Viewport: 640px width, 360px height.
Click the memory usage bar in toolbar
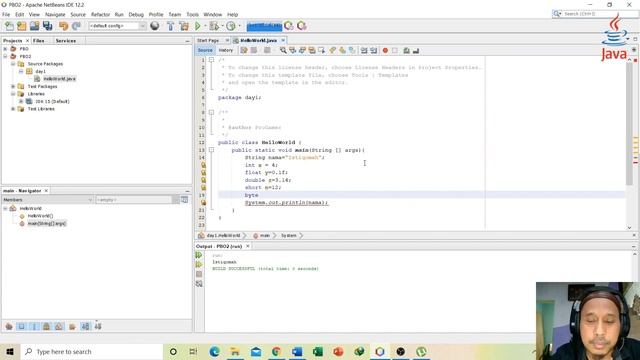(x=264, y=26)
